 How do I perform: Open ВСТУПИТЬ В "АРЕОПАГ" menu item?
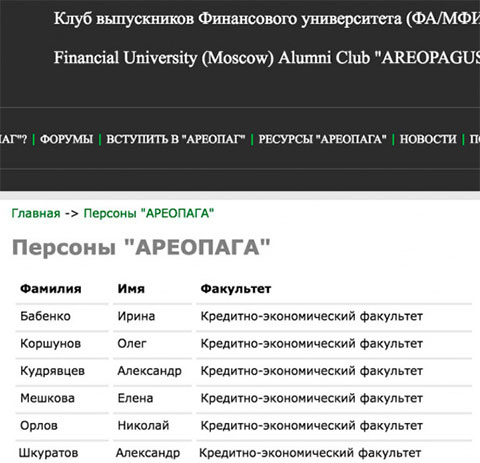pyautogui.click(x=176, y=139)
